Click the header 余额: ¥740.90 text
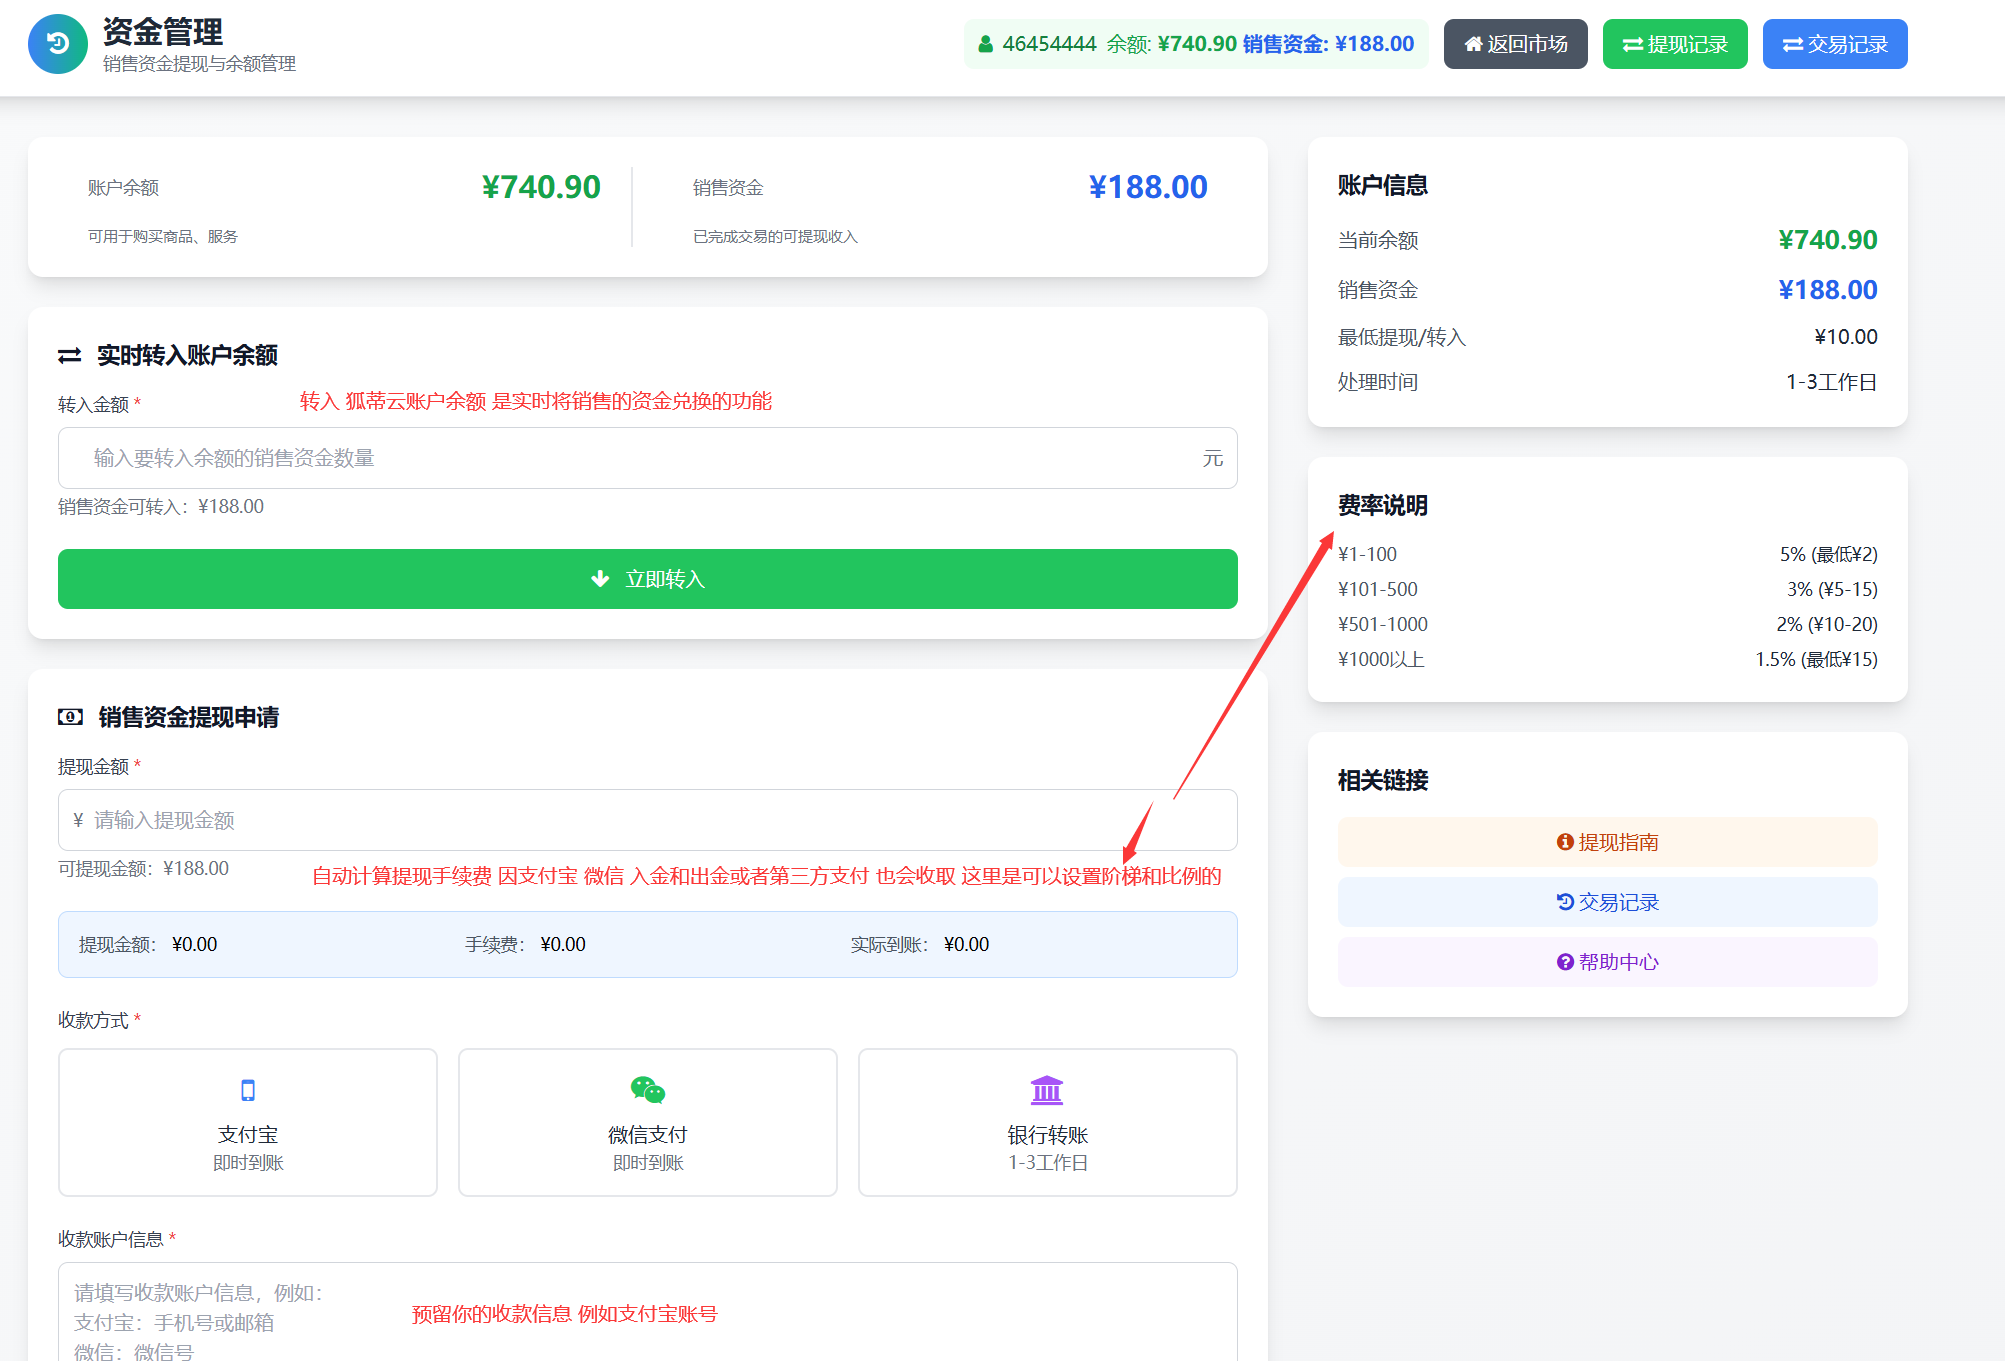Image resolution: width=2005 pixels, height=1361 pixels. 1171,44
